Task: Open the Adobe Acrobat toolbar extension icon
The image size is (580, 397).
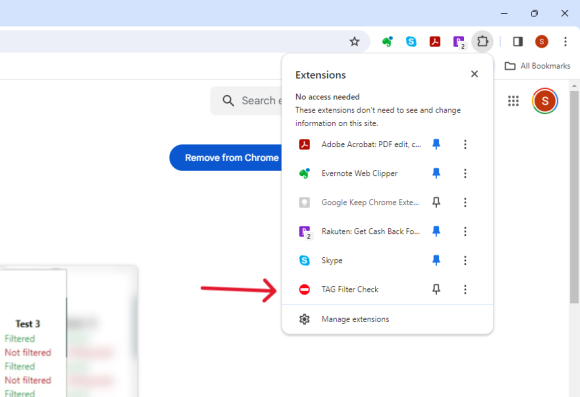Action: coord(435,41)
